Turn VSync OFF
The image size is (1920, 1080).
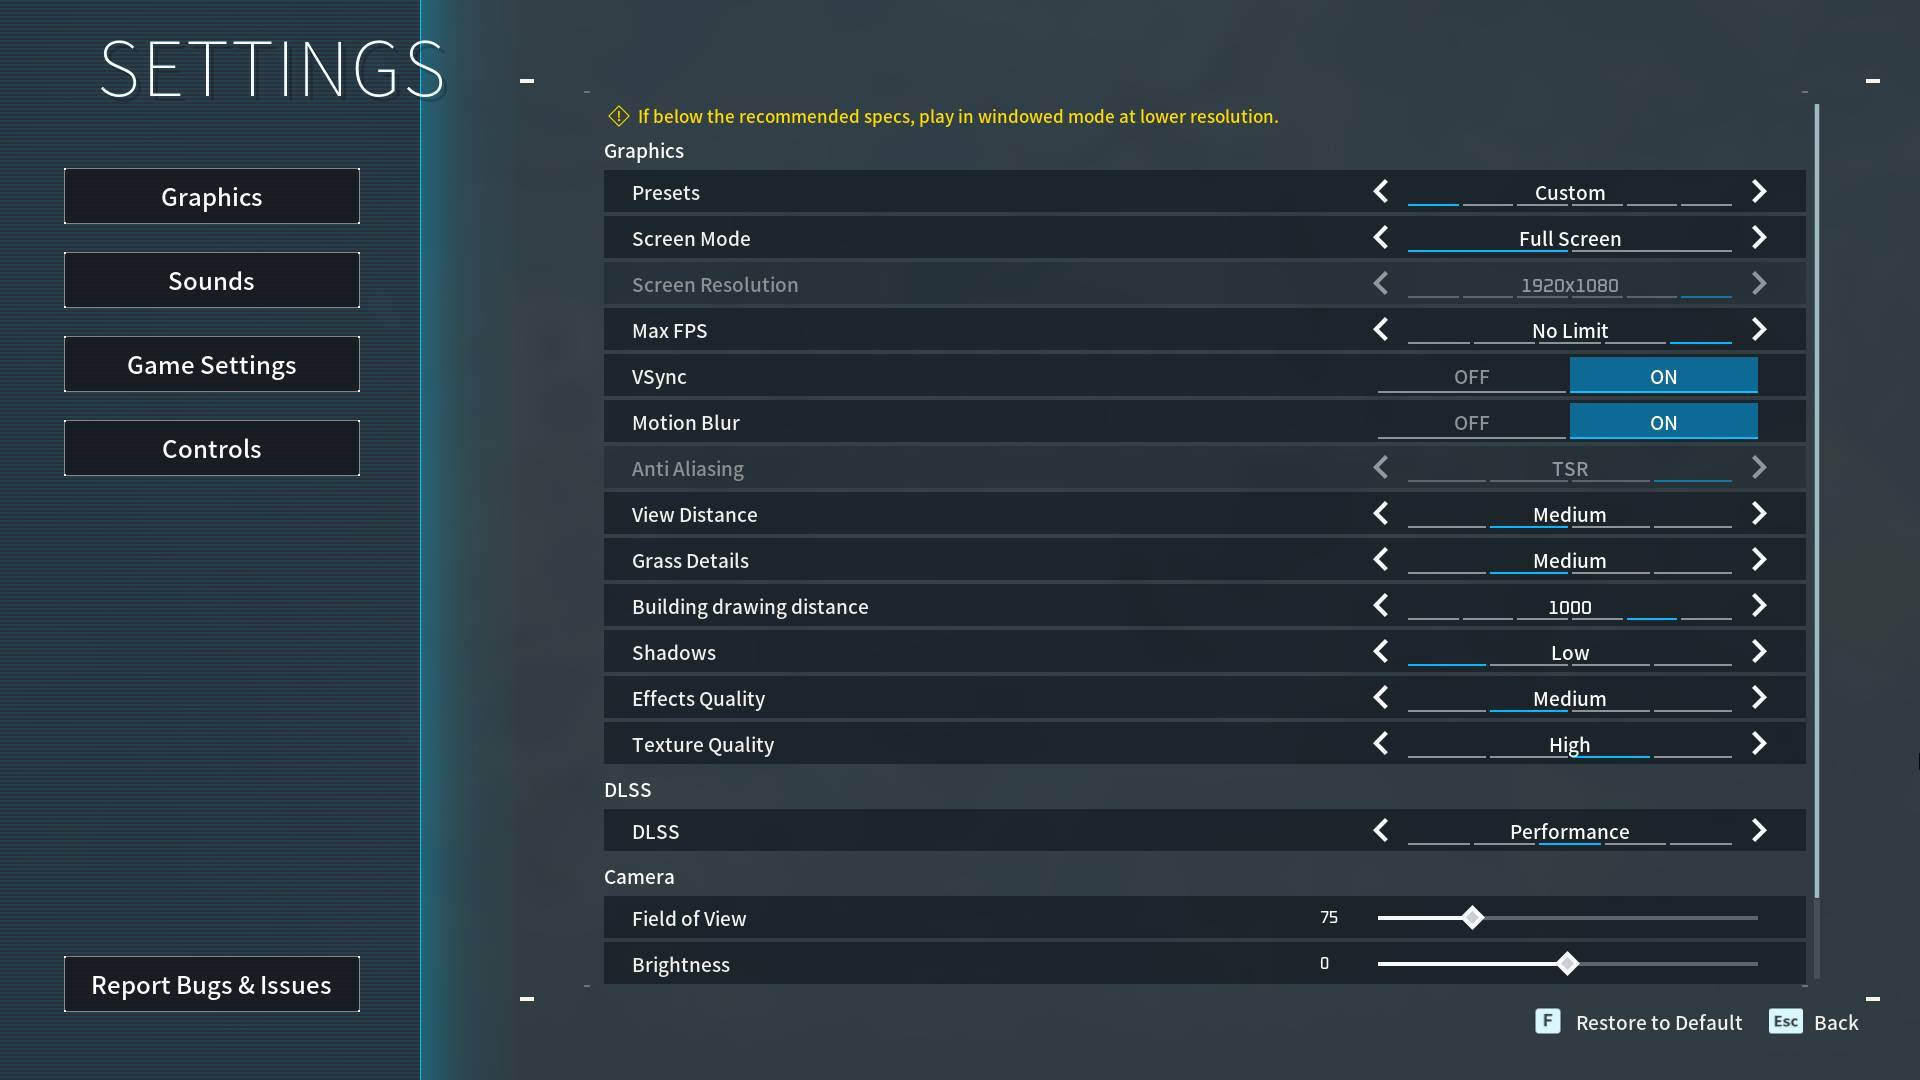pyautogui.click(x=1471, y=376)
